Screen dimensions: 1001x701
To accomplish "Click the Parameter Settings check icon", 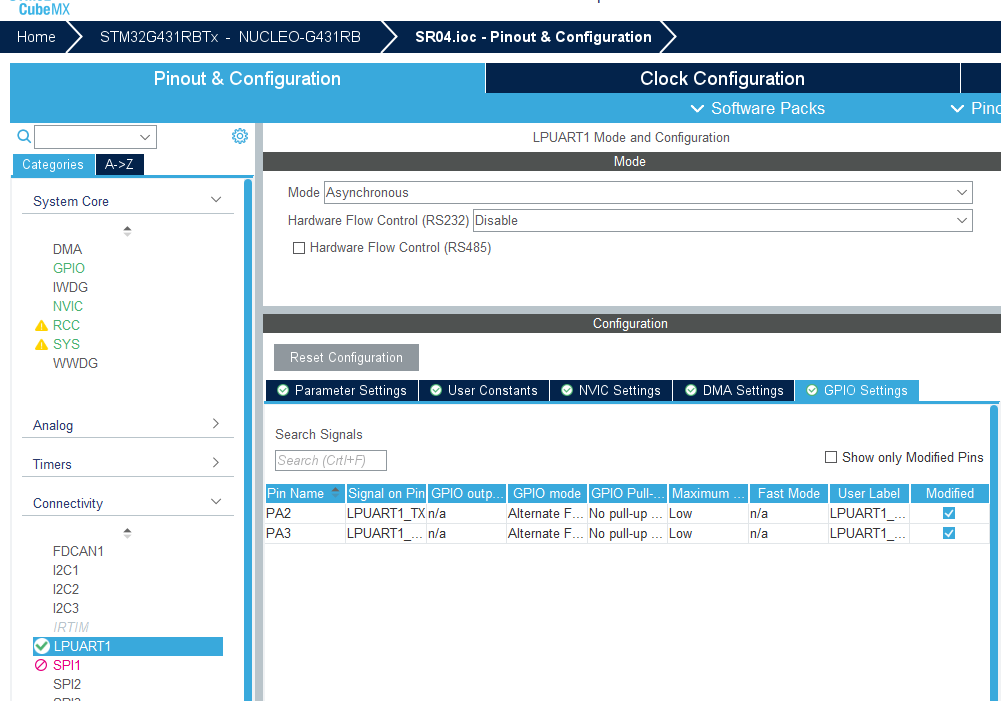I will coord(283,390).
